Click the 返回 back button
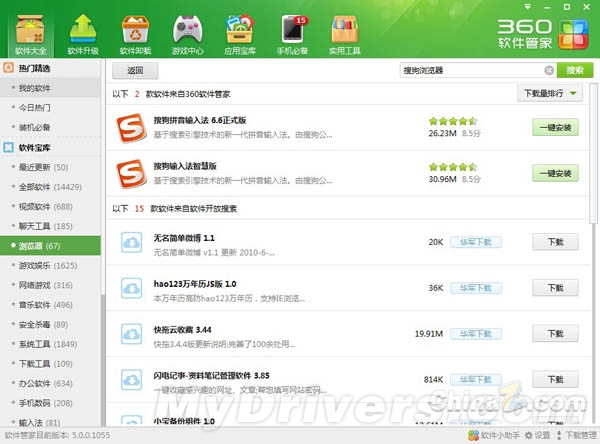The width and height of the screenshot is (600, 444). 129,71
